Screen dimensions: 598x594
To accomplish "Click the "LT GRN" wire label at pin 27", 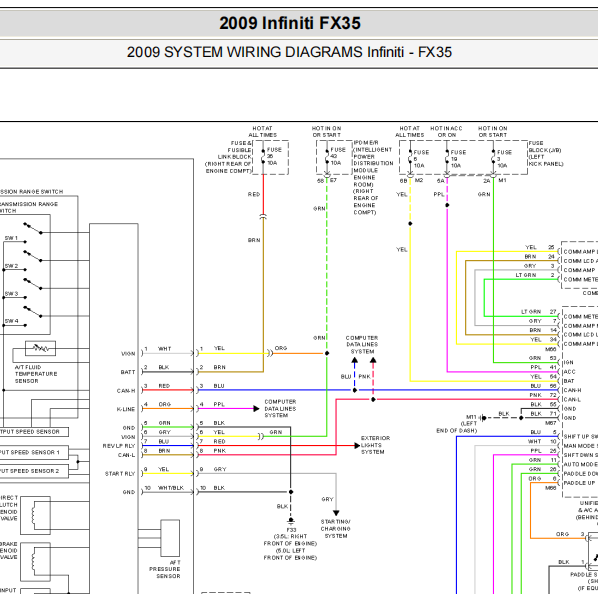I will point(531,312).
